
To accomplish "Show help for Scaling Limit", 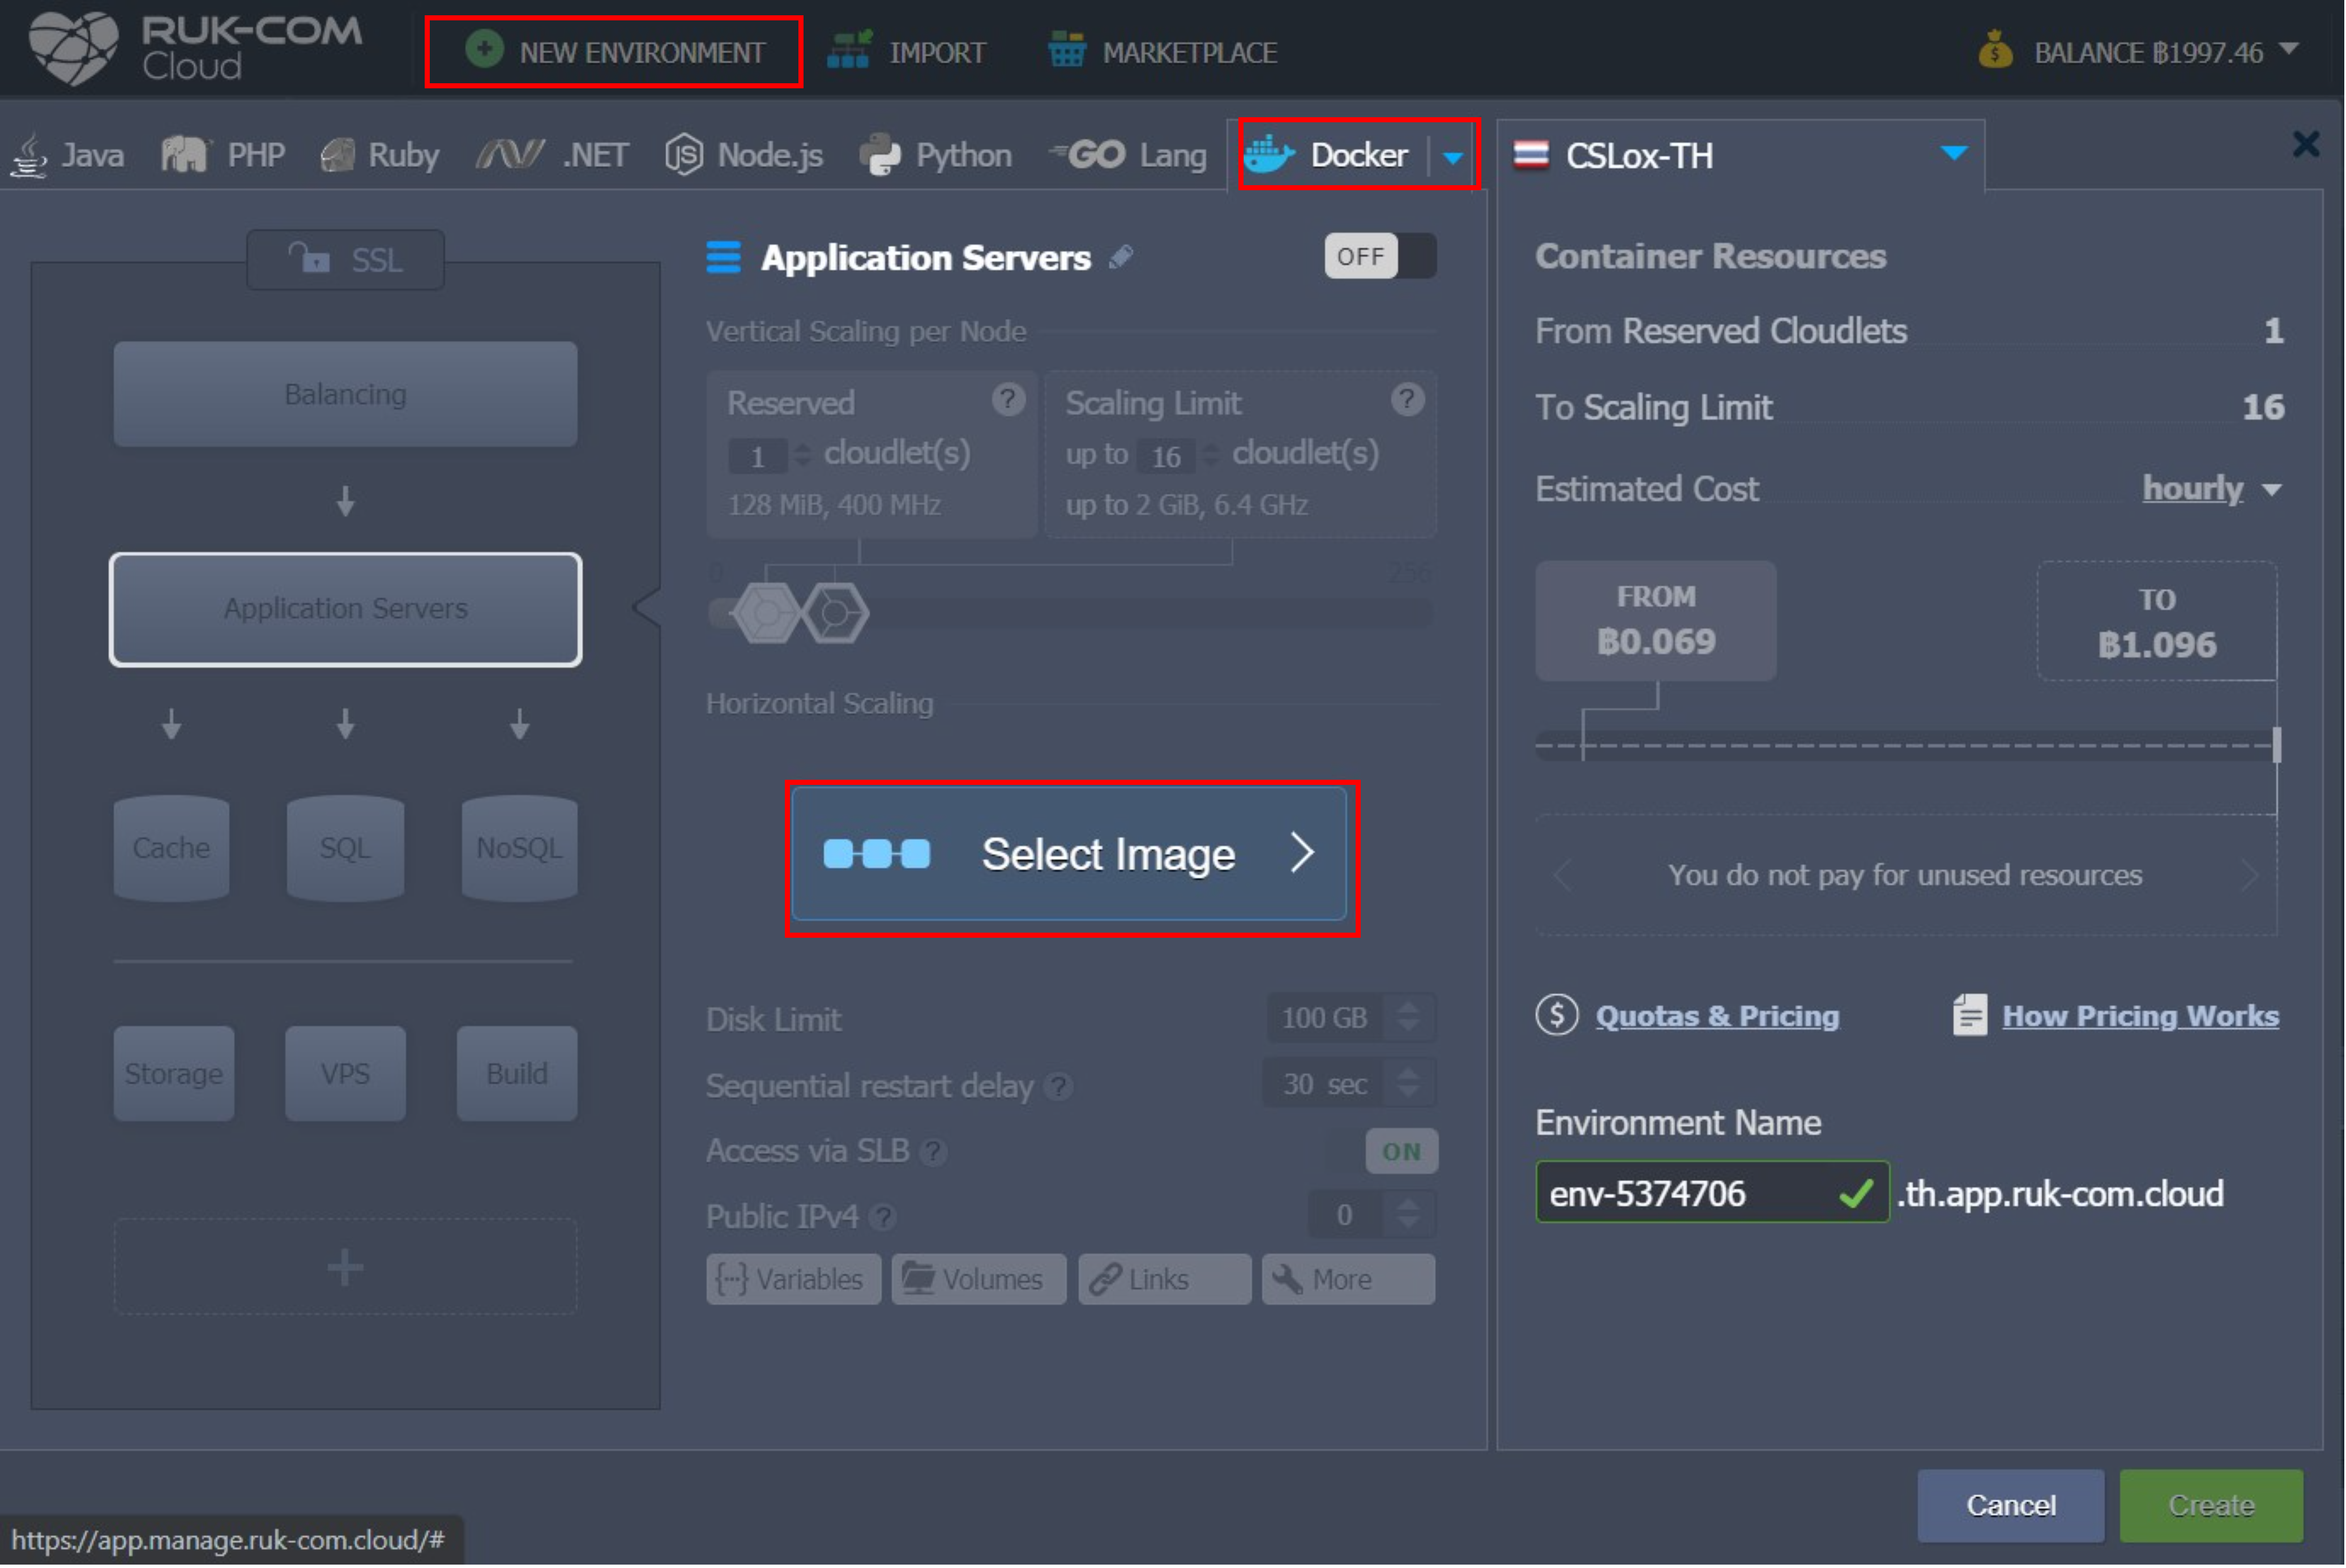I will (x=1407, y=400).
